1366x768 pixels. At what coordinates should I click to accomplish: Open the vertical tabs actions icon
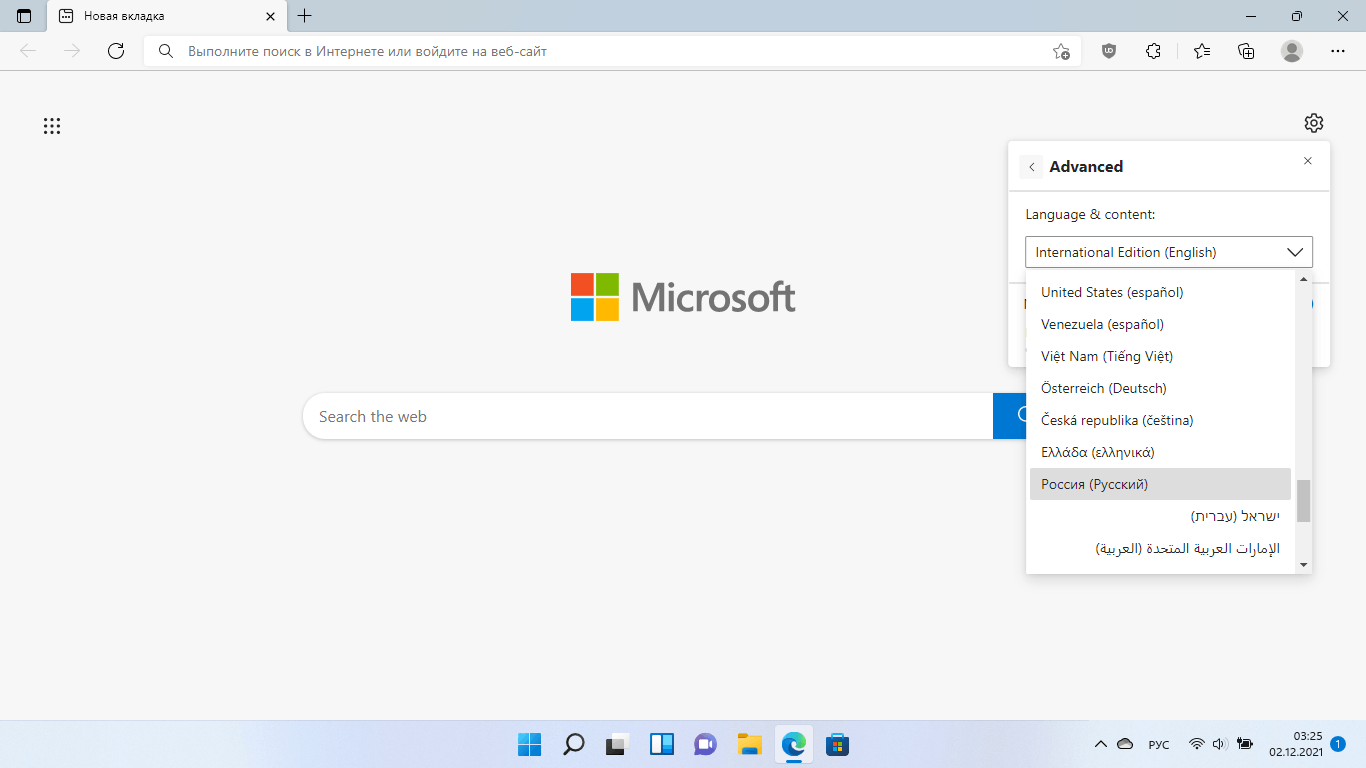pyautogui.click(x=24, y=16)
